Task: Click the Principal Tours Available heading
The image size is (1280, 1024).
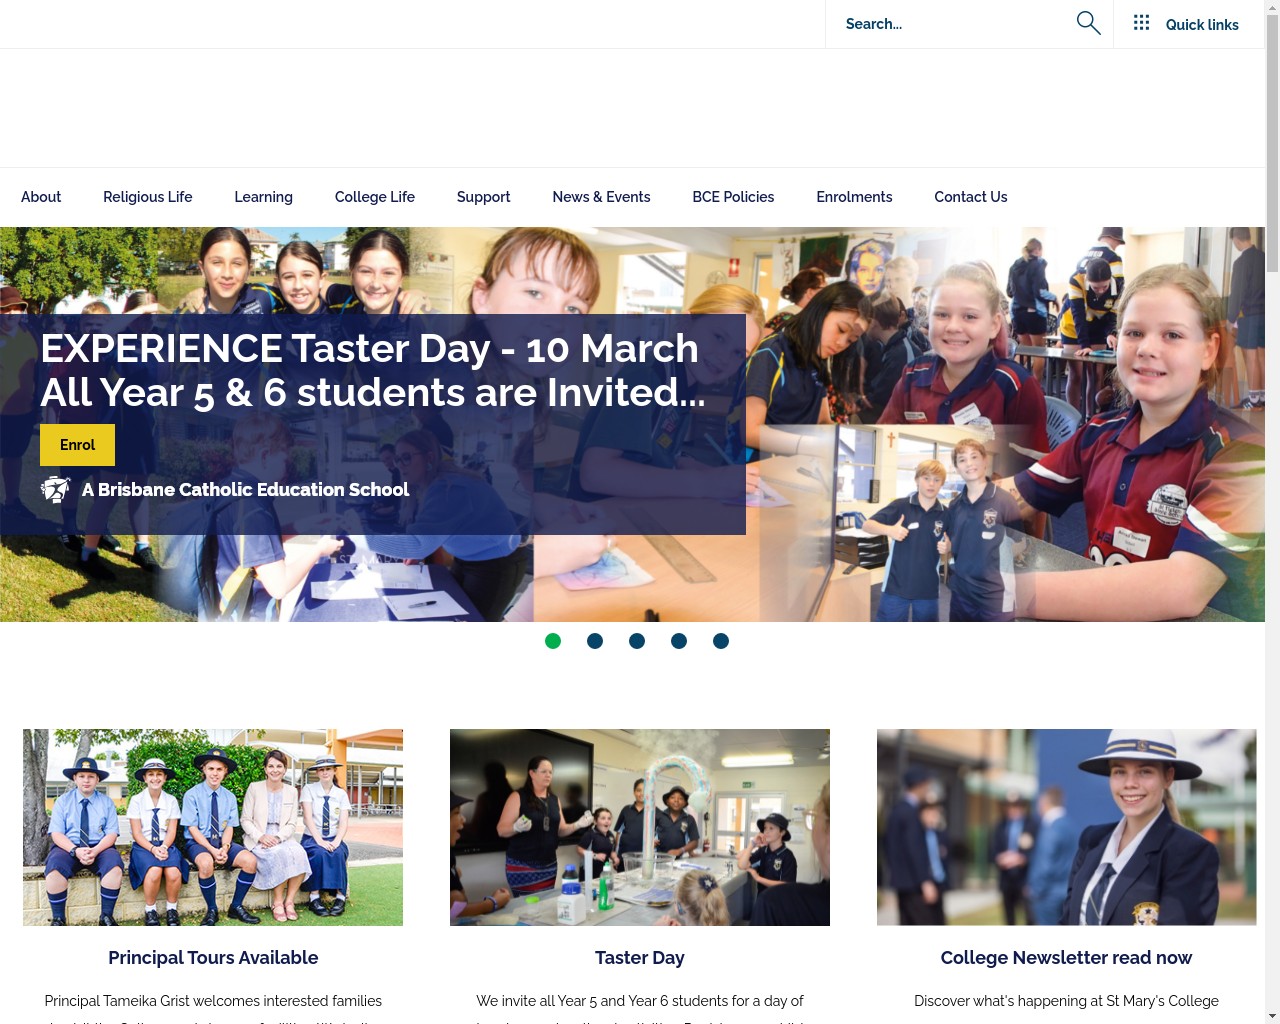Action: pyautogui.click(x=213, y=957)
